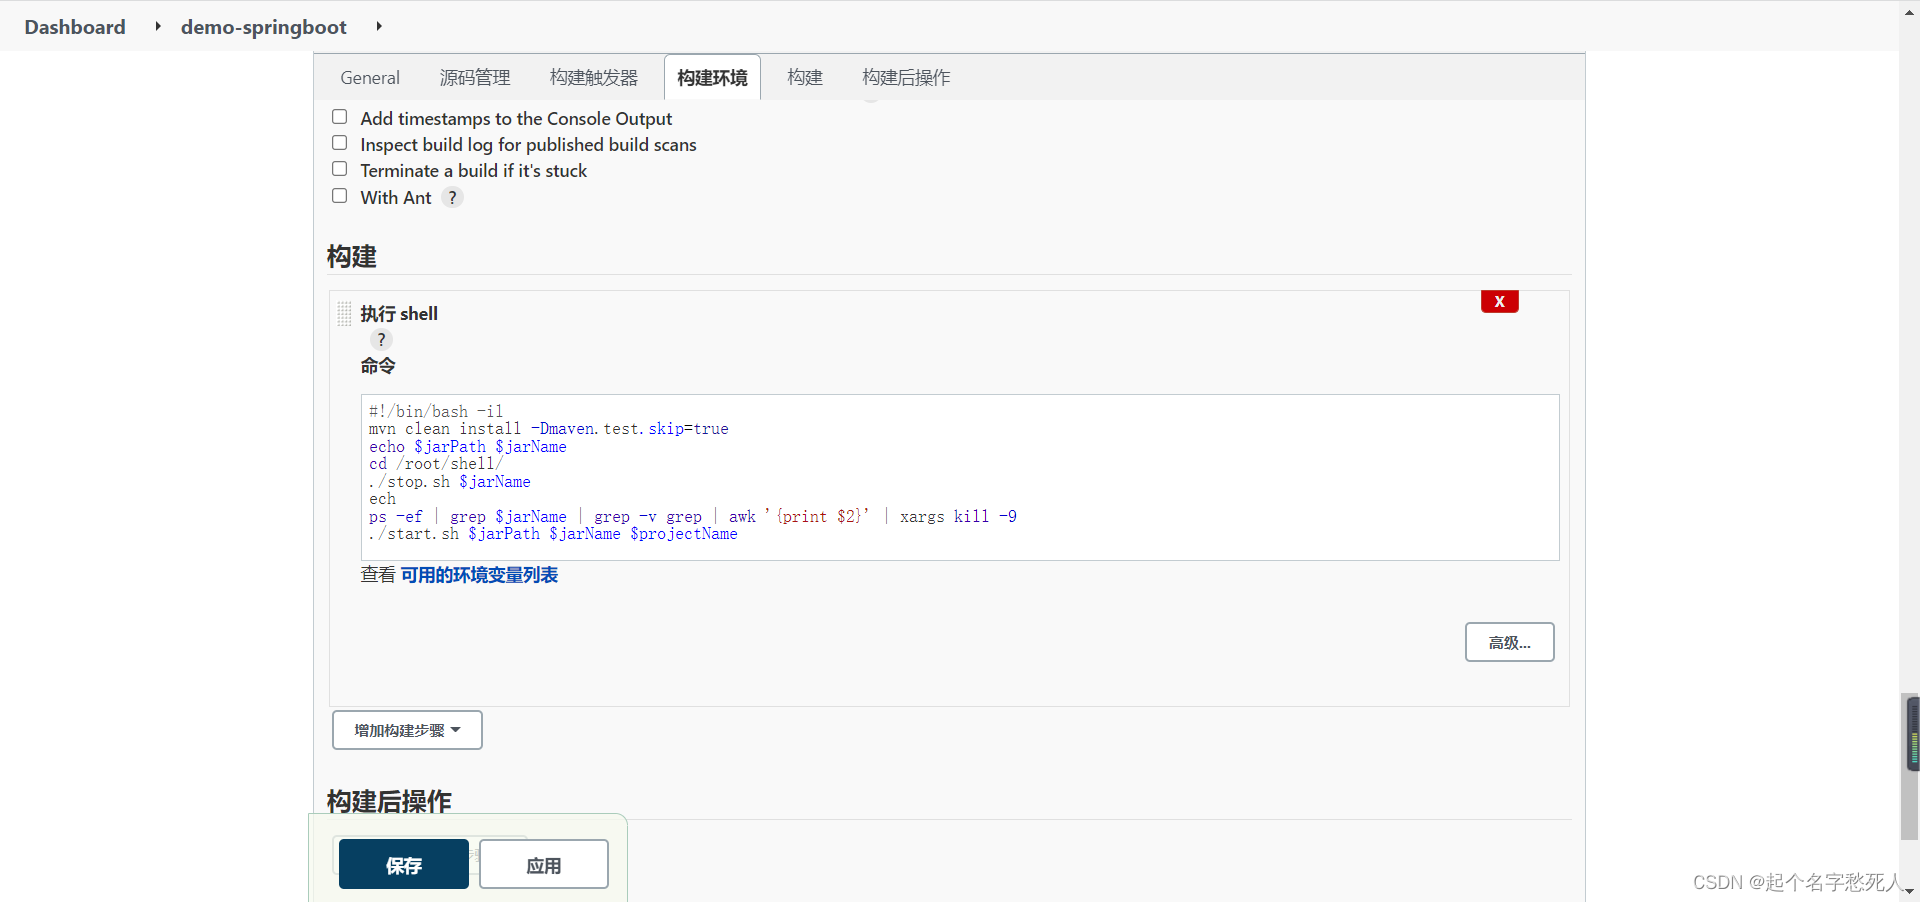Switch to the General tab

370,78
